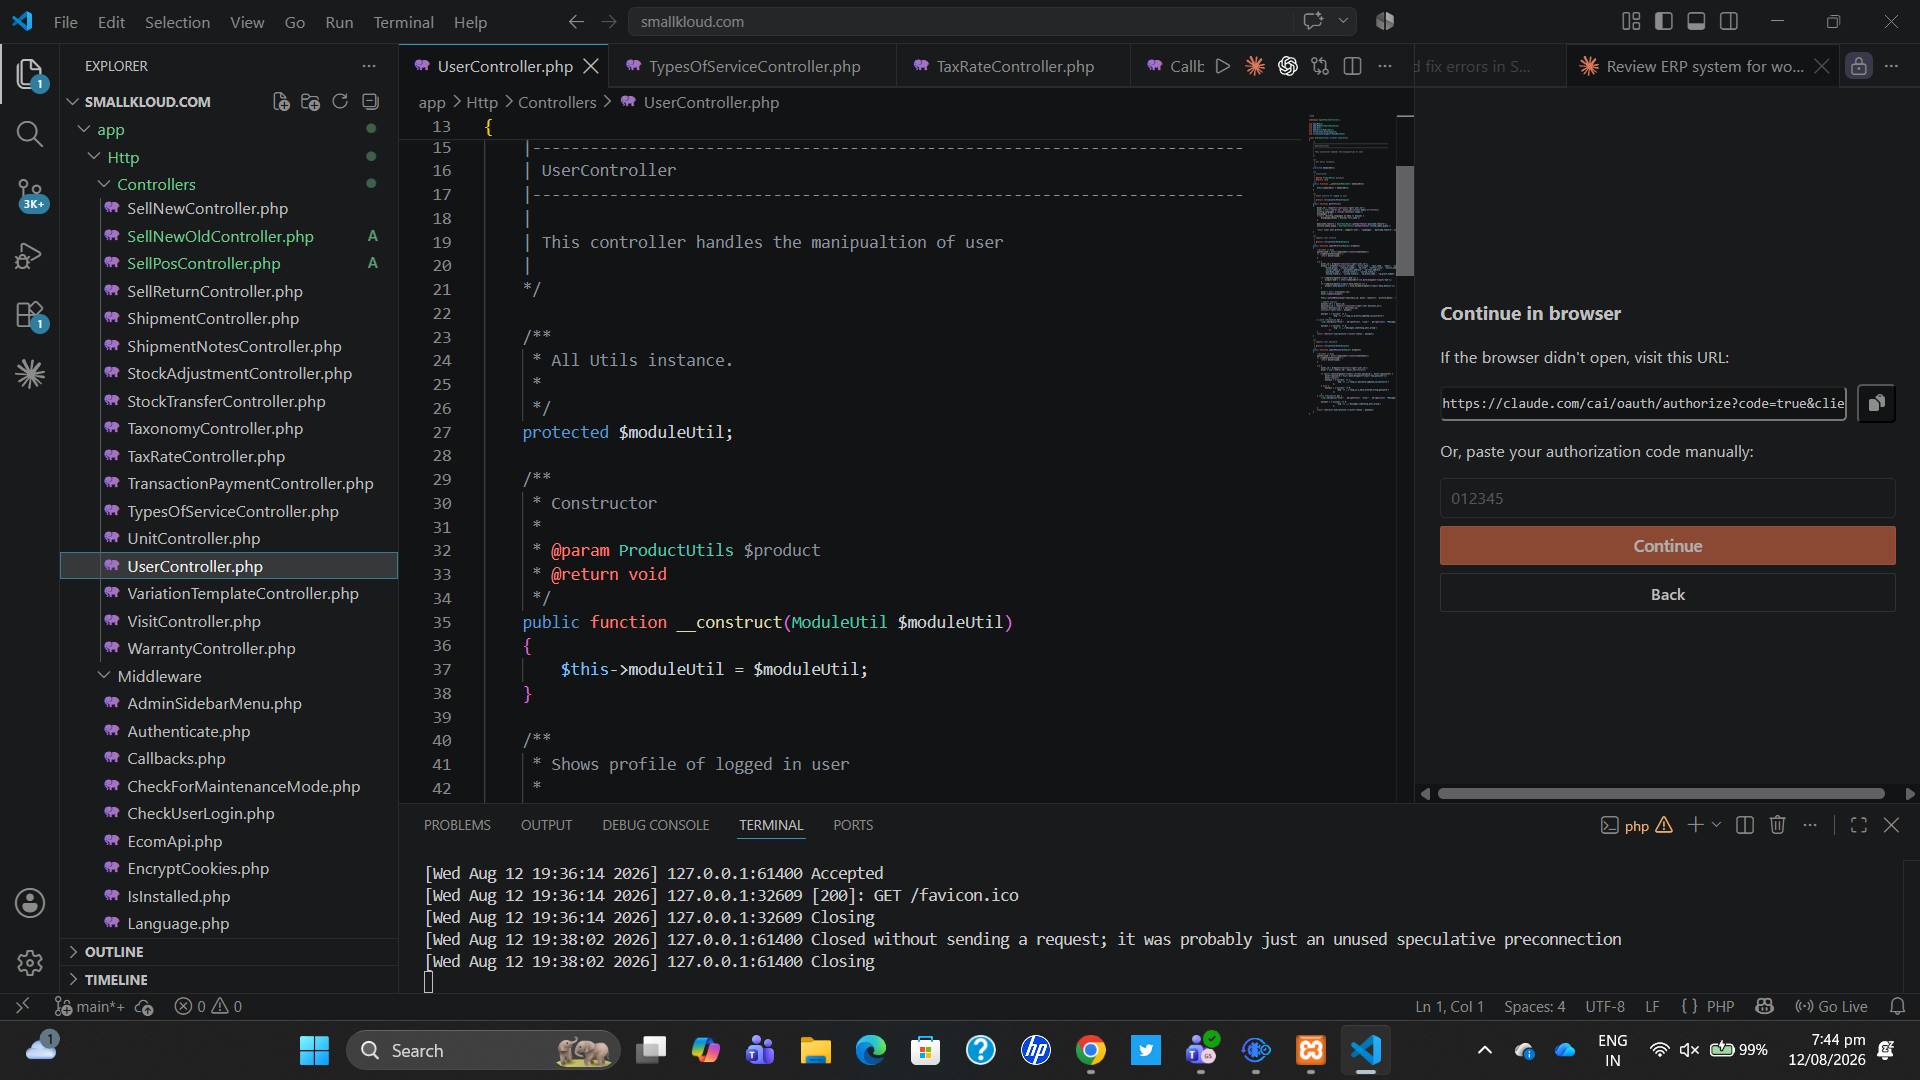Switch to TaxRateController.php editor tab
This screenshot has height=1080, width=1920.
tap(1014, 66)
